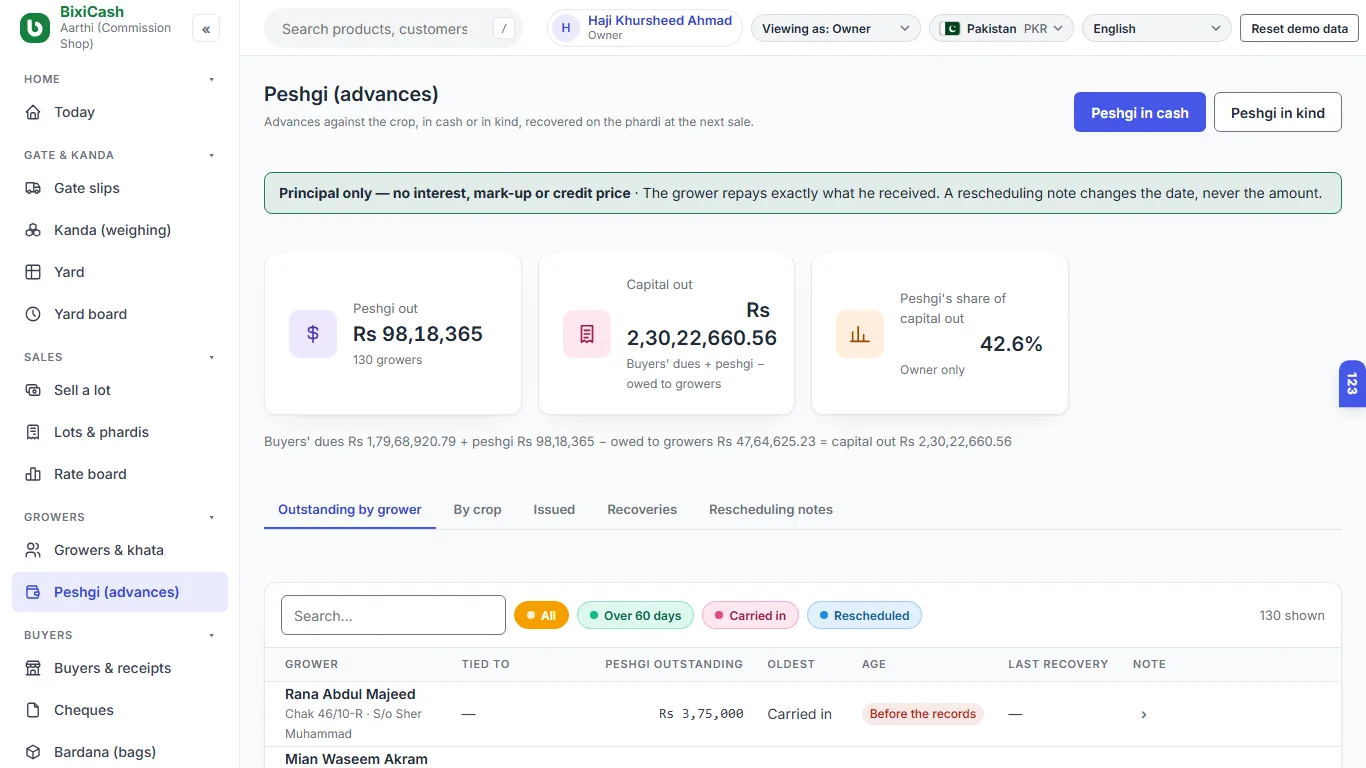Viewport: 1366px width, 768px height.
Task: Open the English language dropdown
Action: point(1157,29)
